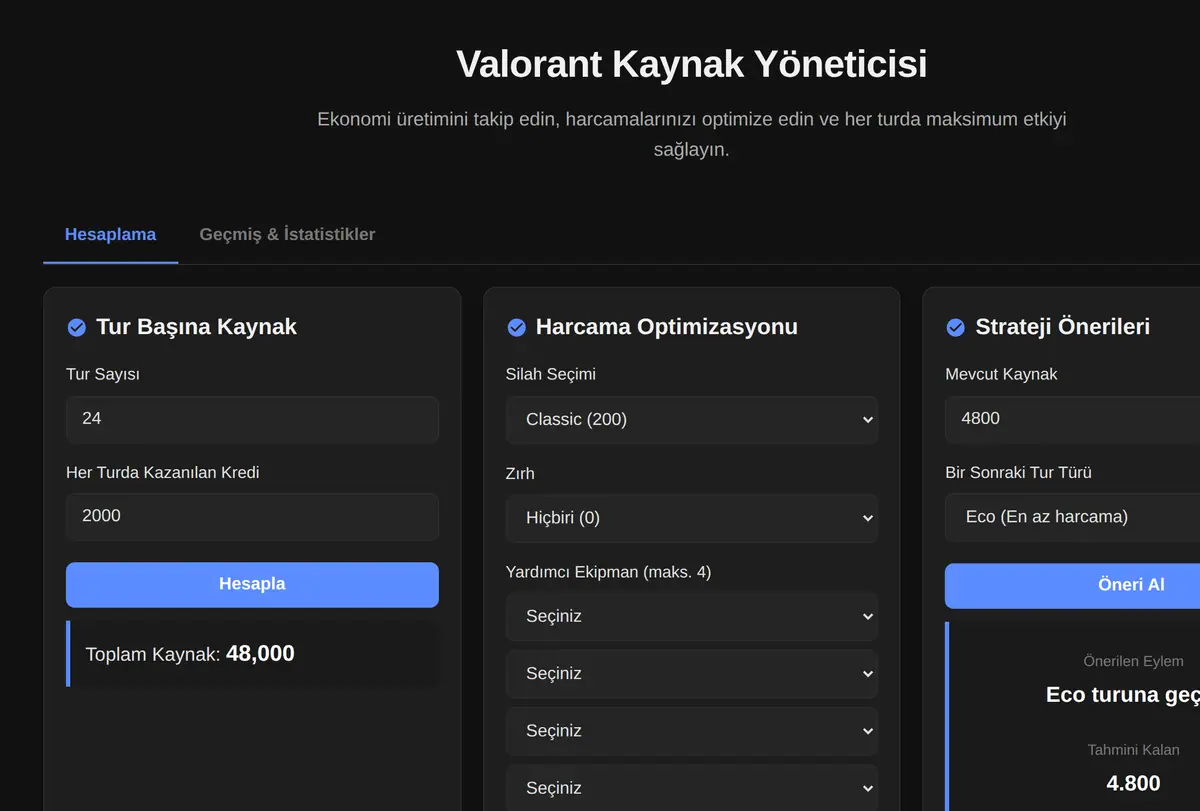1200x811 pixels.
Task: Click the Tahmini Kalan label
Action: [x=1133, y=749]
